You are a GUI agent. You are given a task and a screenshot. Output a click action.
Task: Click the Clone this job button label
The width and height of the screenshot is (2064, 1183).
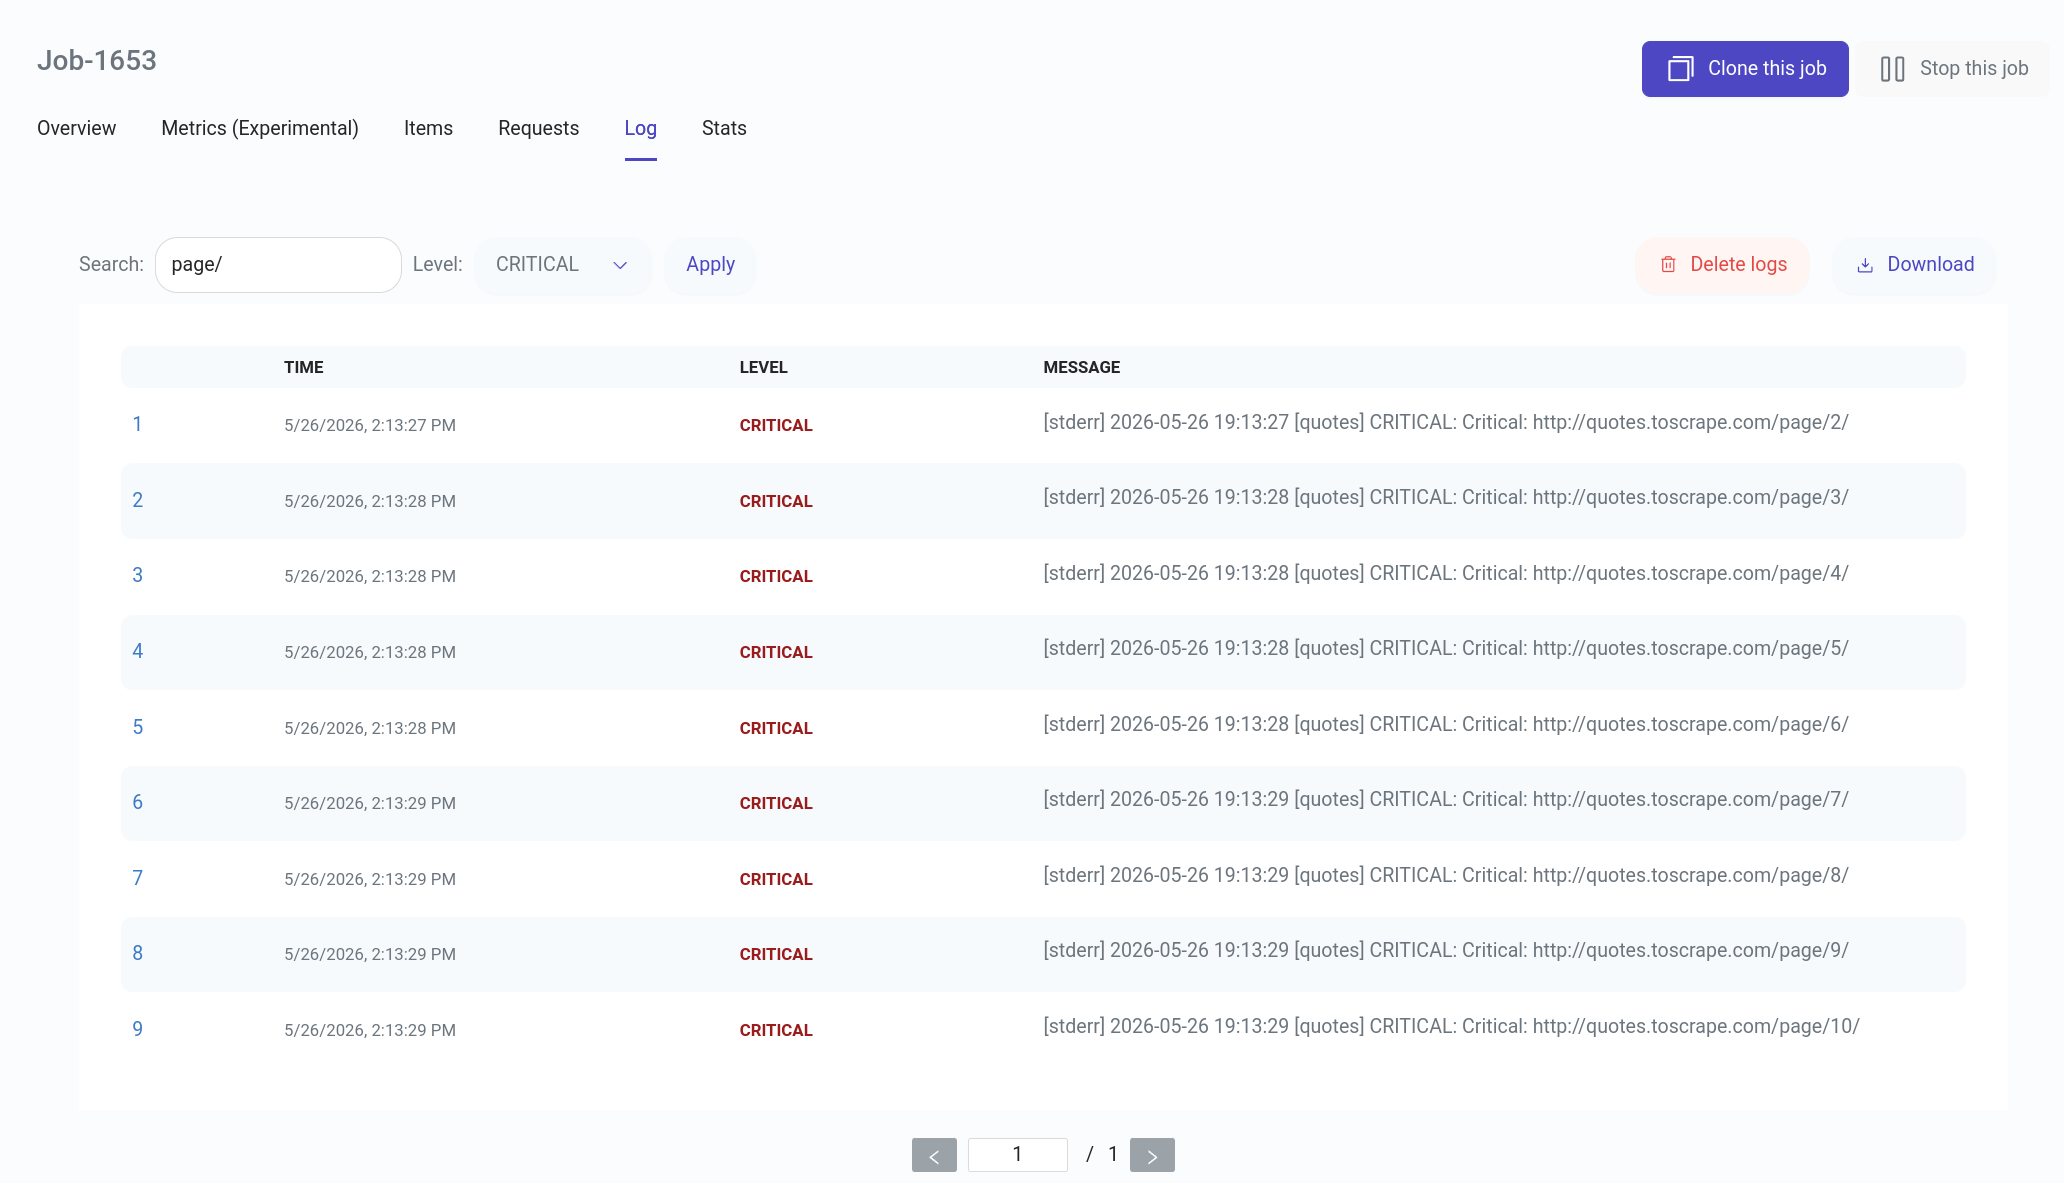pyautogui.click(x=1767, y=68)
